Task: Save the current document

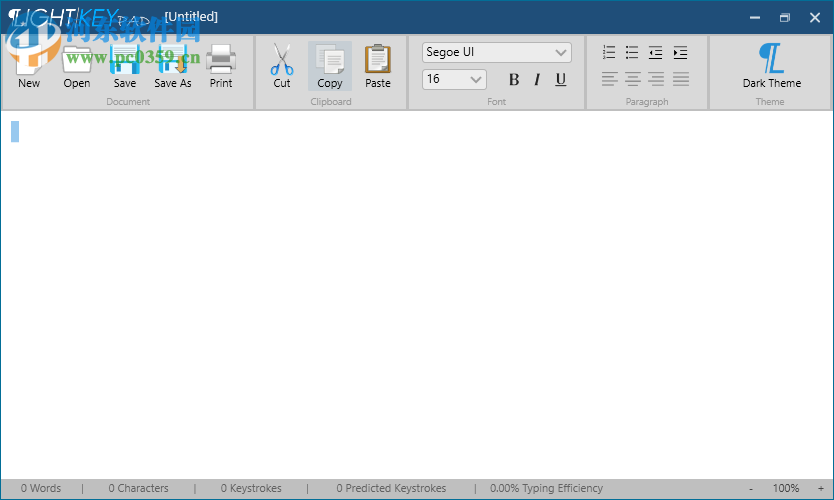Action: (124, 66)
